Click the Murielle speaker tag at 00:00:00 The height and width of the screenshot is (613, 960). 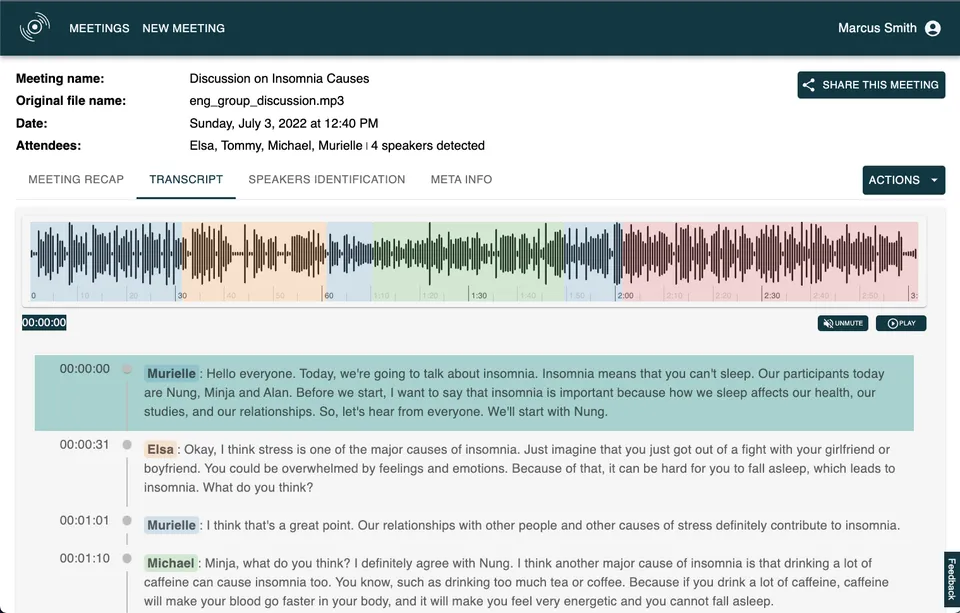pyautogui.click(x=171, y=374)
